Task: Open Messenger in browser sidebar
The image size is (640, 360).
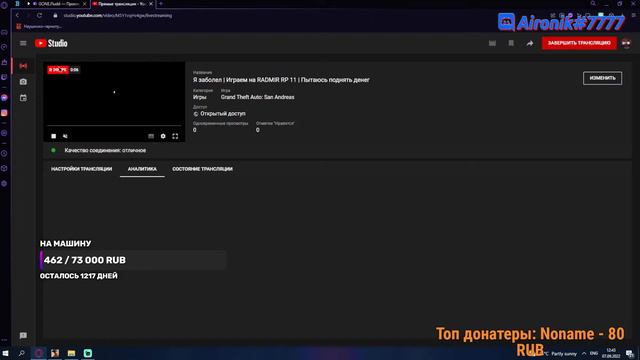Action: (x=4, y=98)
